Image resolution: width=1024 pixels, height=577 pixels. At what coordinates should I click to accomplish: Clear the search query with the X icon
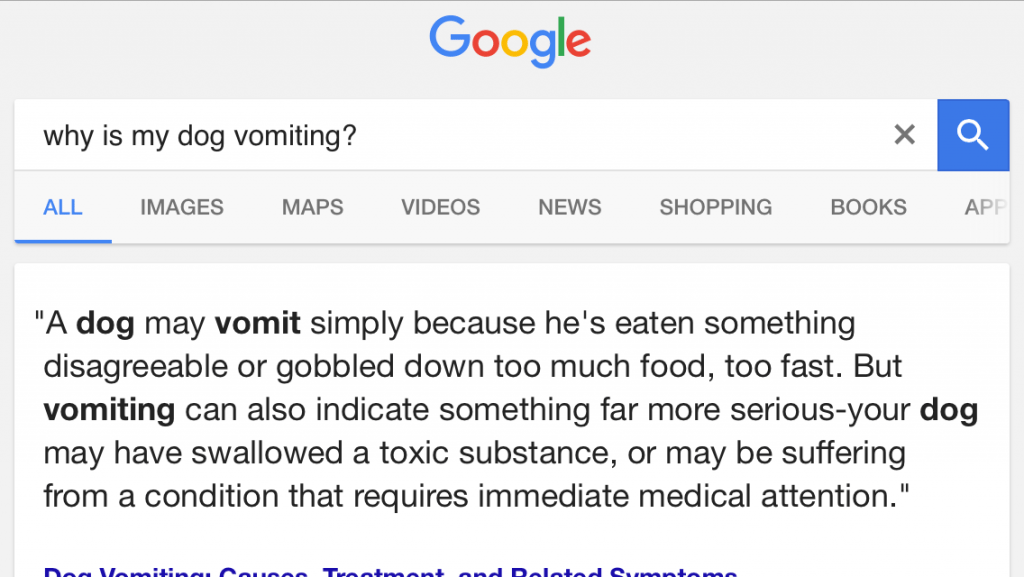904,134
